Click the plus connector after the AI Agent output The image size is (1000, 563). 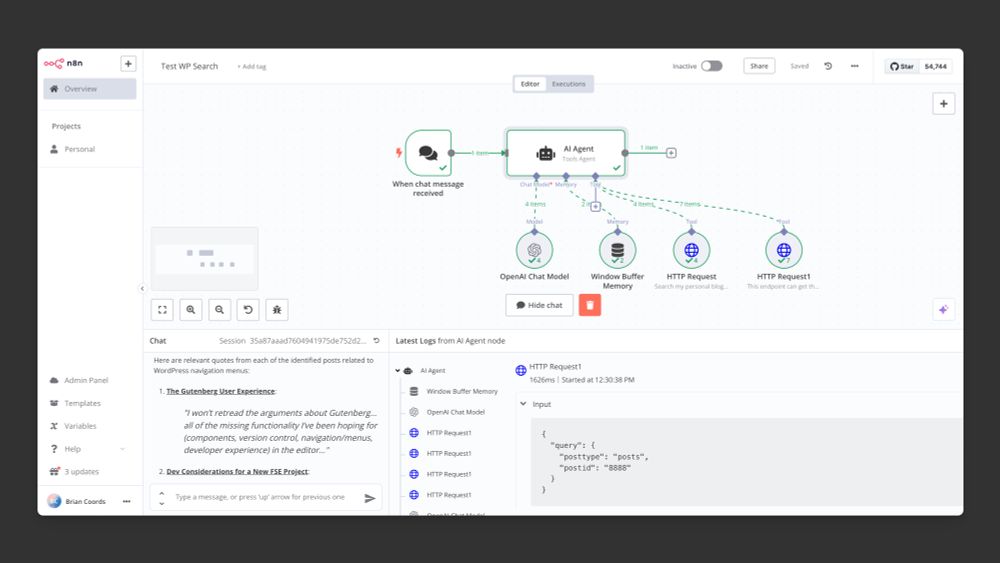(671, 153)
